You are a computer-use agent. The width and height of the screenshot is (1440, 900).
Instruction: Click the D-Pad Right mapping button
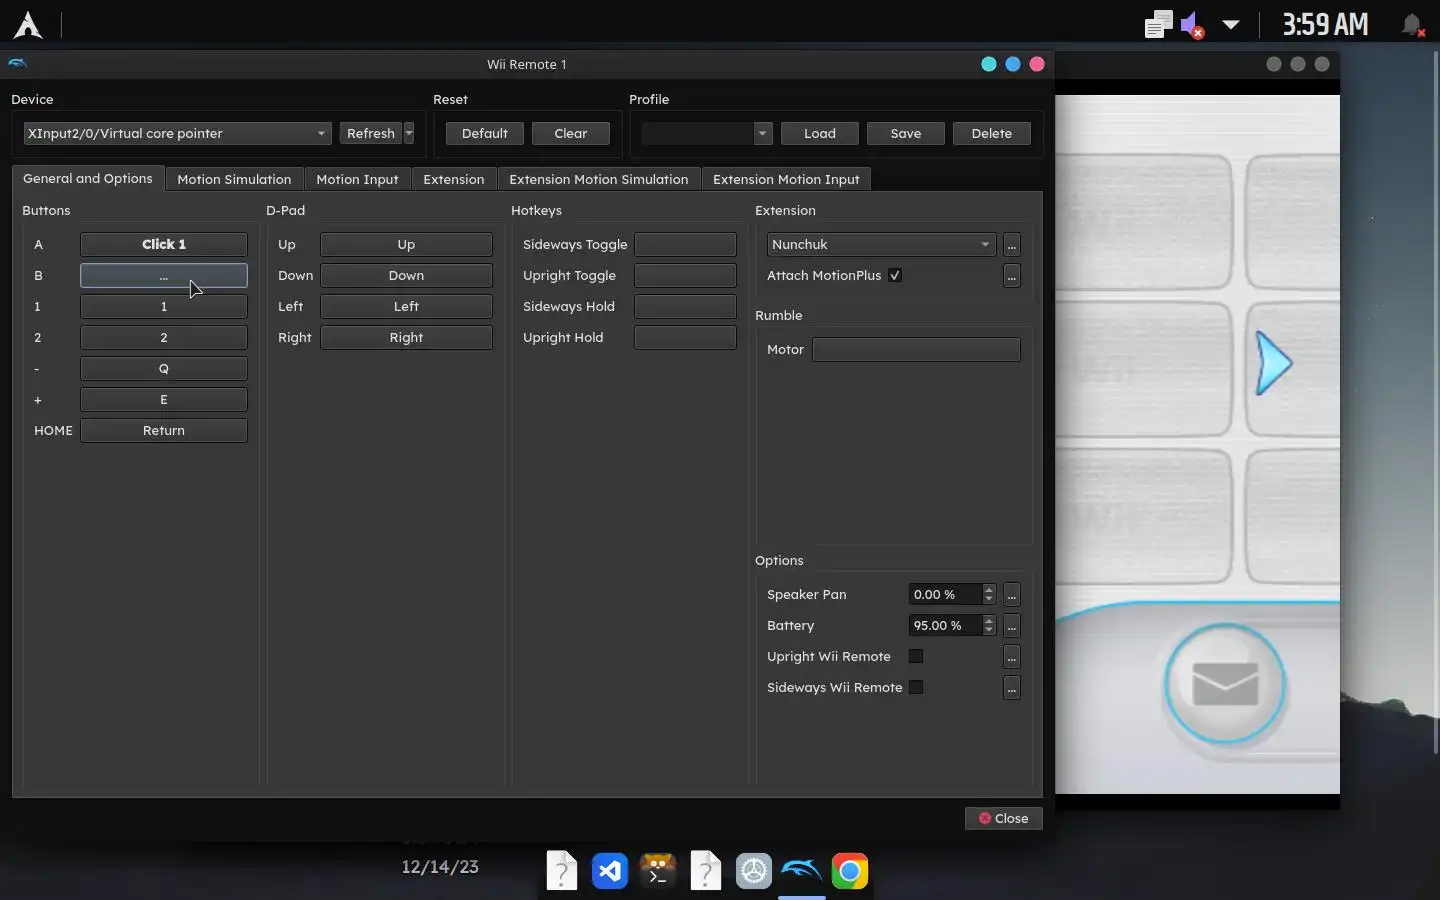[406, 337]
